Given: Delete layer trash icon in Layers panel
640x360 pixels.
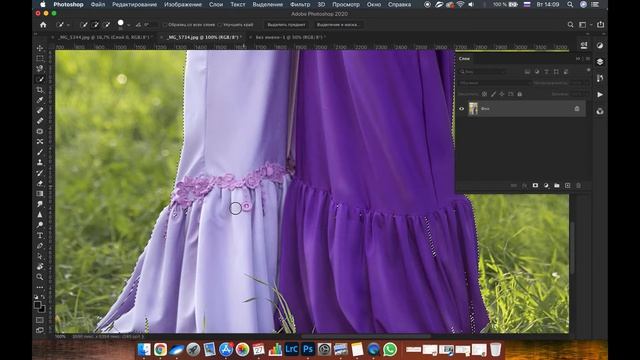Looking at the screenshot, I should tap(578, 185).
